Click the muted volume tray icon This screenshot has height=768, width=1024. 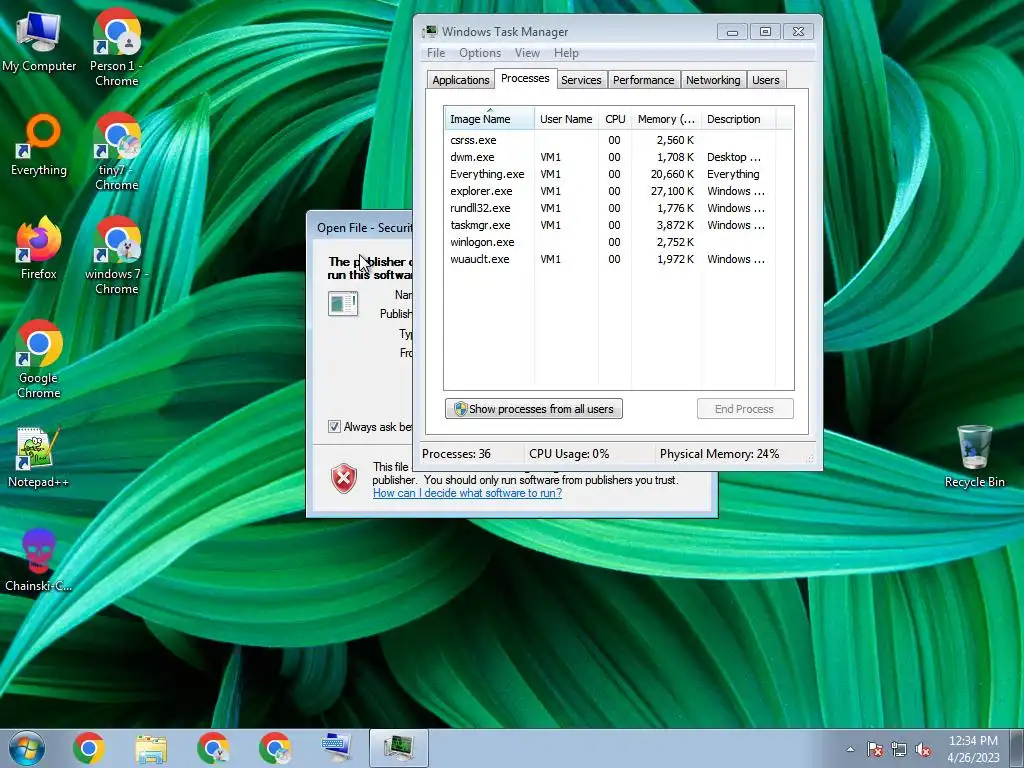coord(923,749)
